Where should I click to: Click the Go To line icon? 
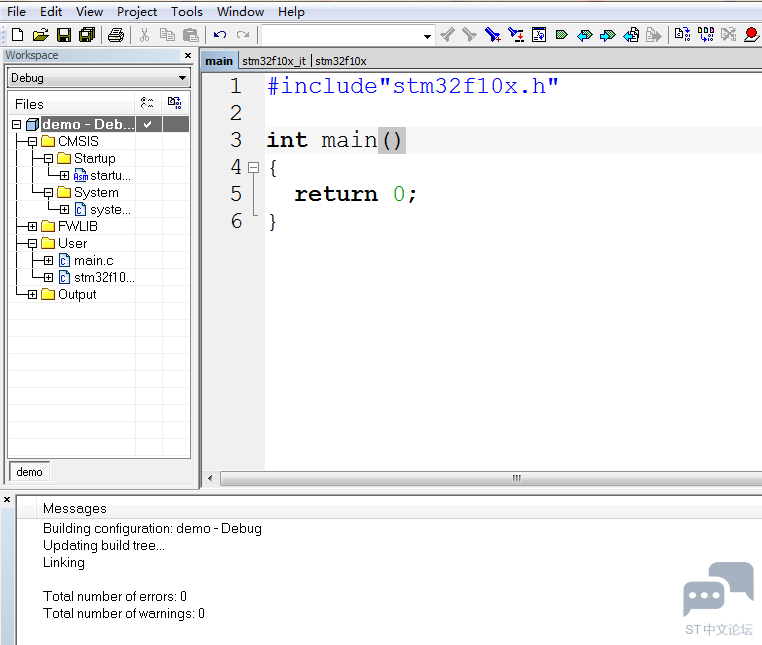[x=539, y=35]
